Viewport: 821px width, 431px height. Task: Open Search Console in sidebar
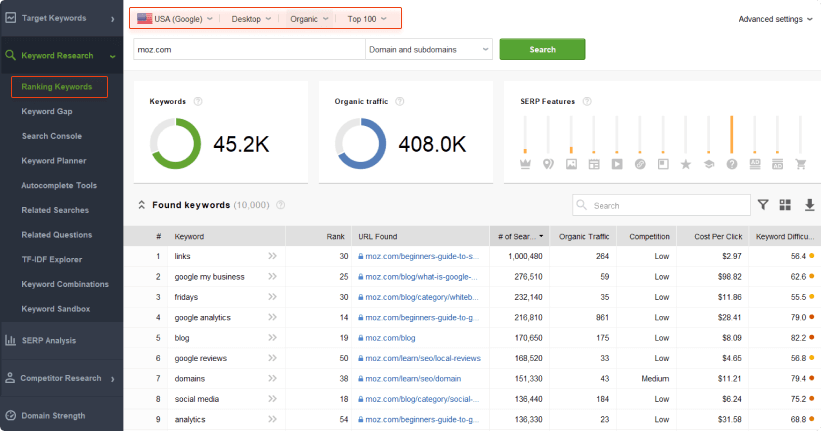(x=51, y=136)
